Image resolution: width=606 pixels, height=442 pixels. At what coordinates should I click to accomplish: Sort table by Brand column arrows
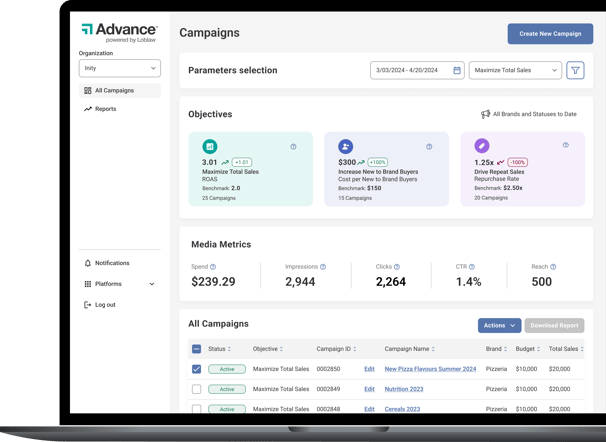(505, 349)
